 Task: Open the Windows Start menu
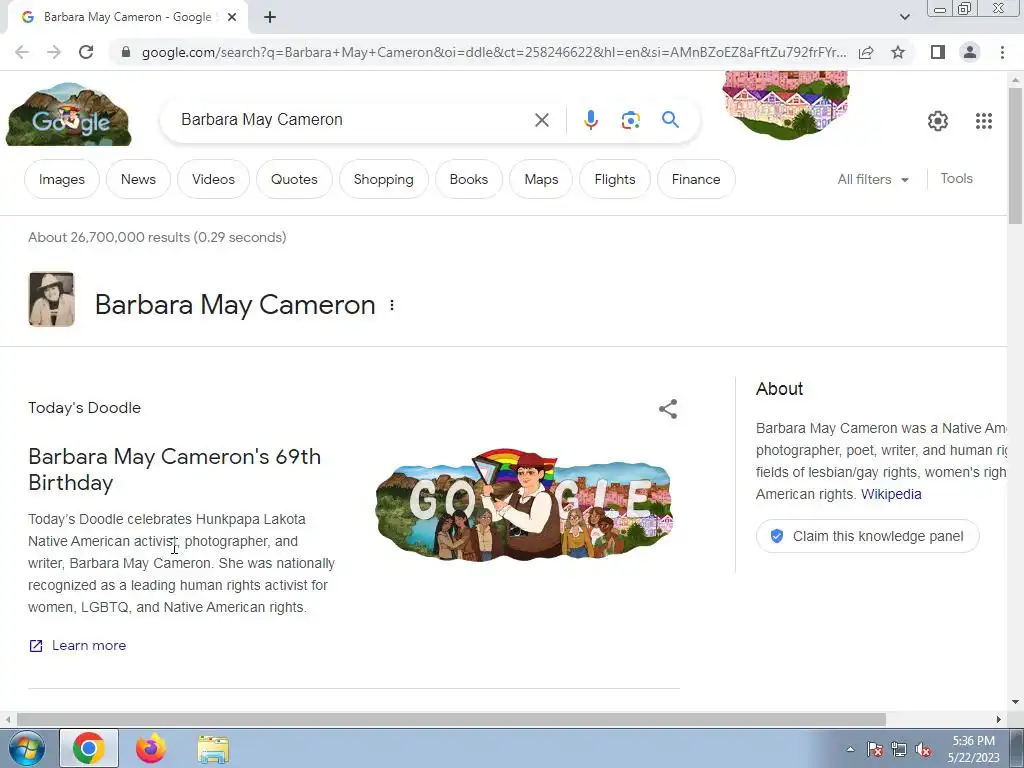coord(26,748)
